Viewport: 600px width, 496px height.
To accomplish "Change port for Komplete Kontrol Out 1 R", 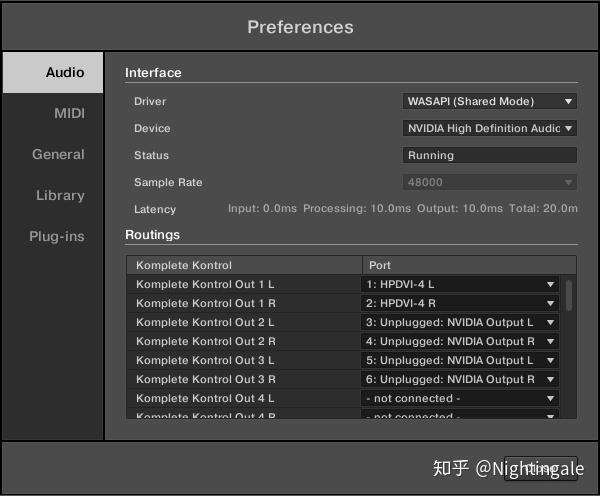I will coord(459,303).
